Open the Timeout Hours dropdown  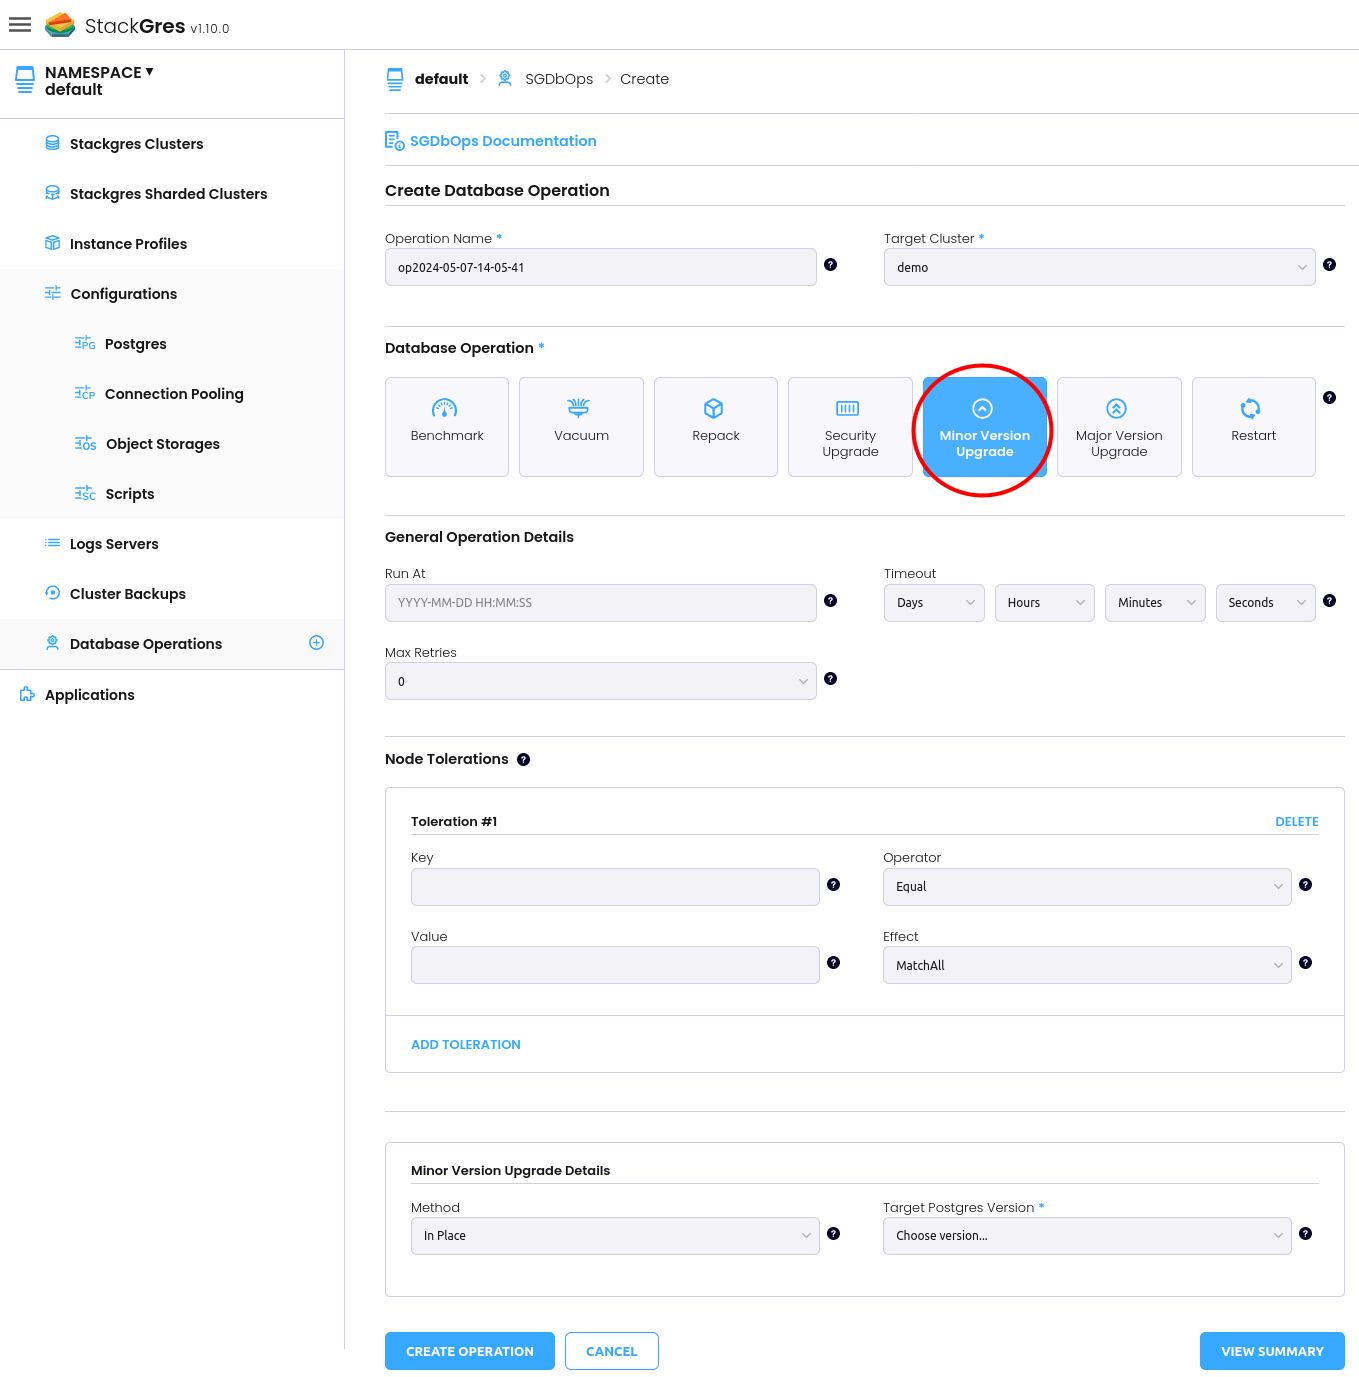pos(1044,603)
